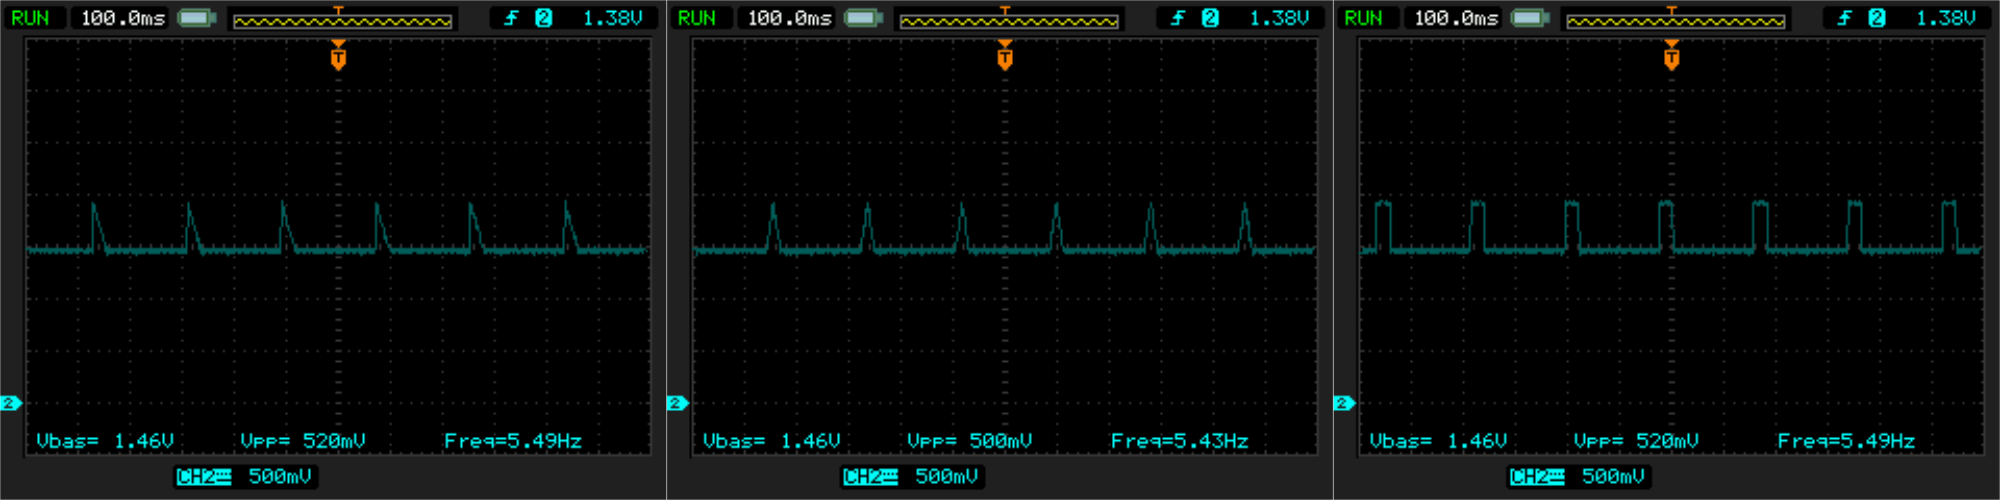
Task: Select the 100.0ms timebase on the middle screen
Action: [789, 18]
